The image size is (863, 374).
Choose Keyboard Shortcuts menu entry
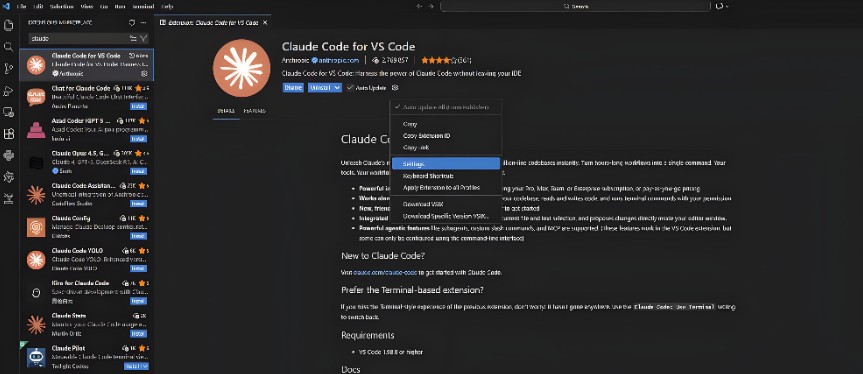(446, 176)
